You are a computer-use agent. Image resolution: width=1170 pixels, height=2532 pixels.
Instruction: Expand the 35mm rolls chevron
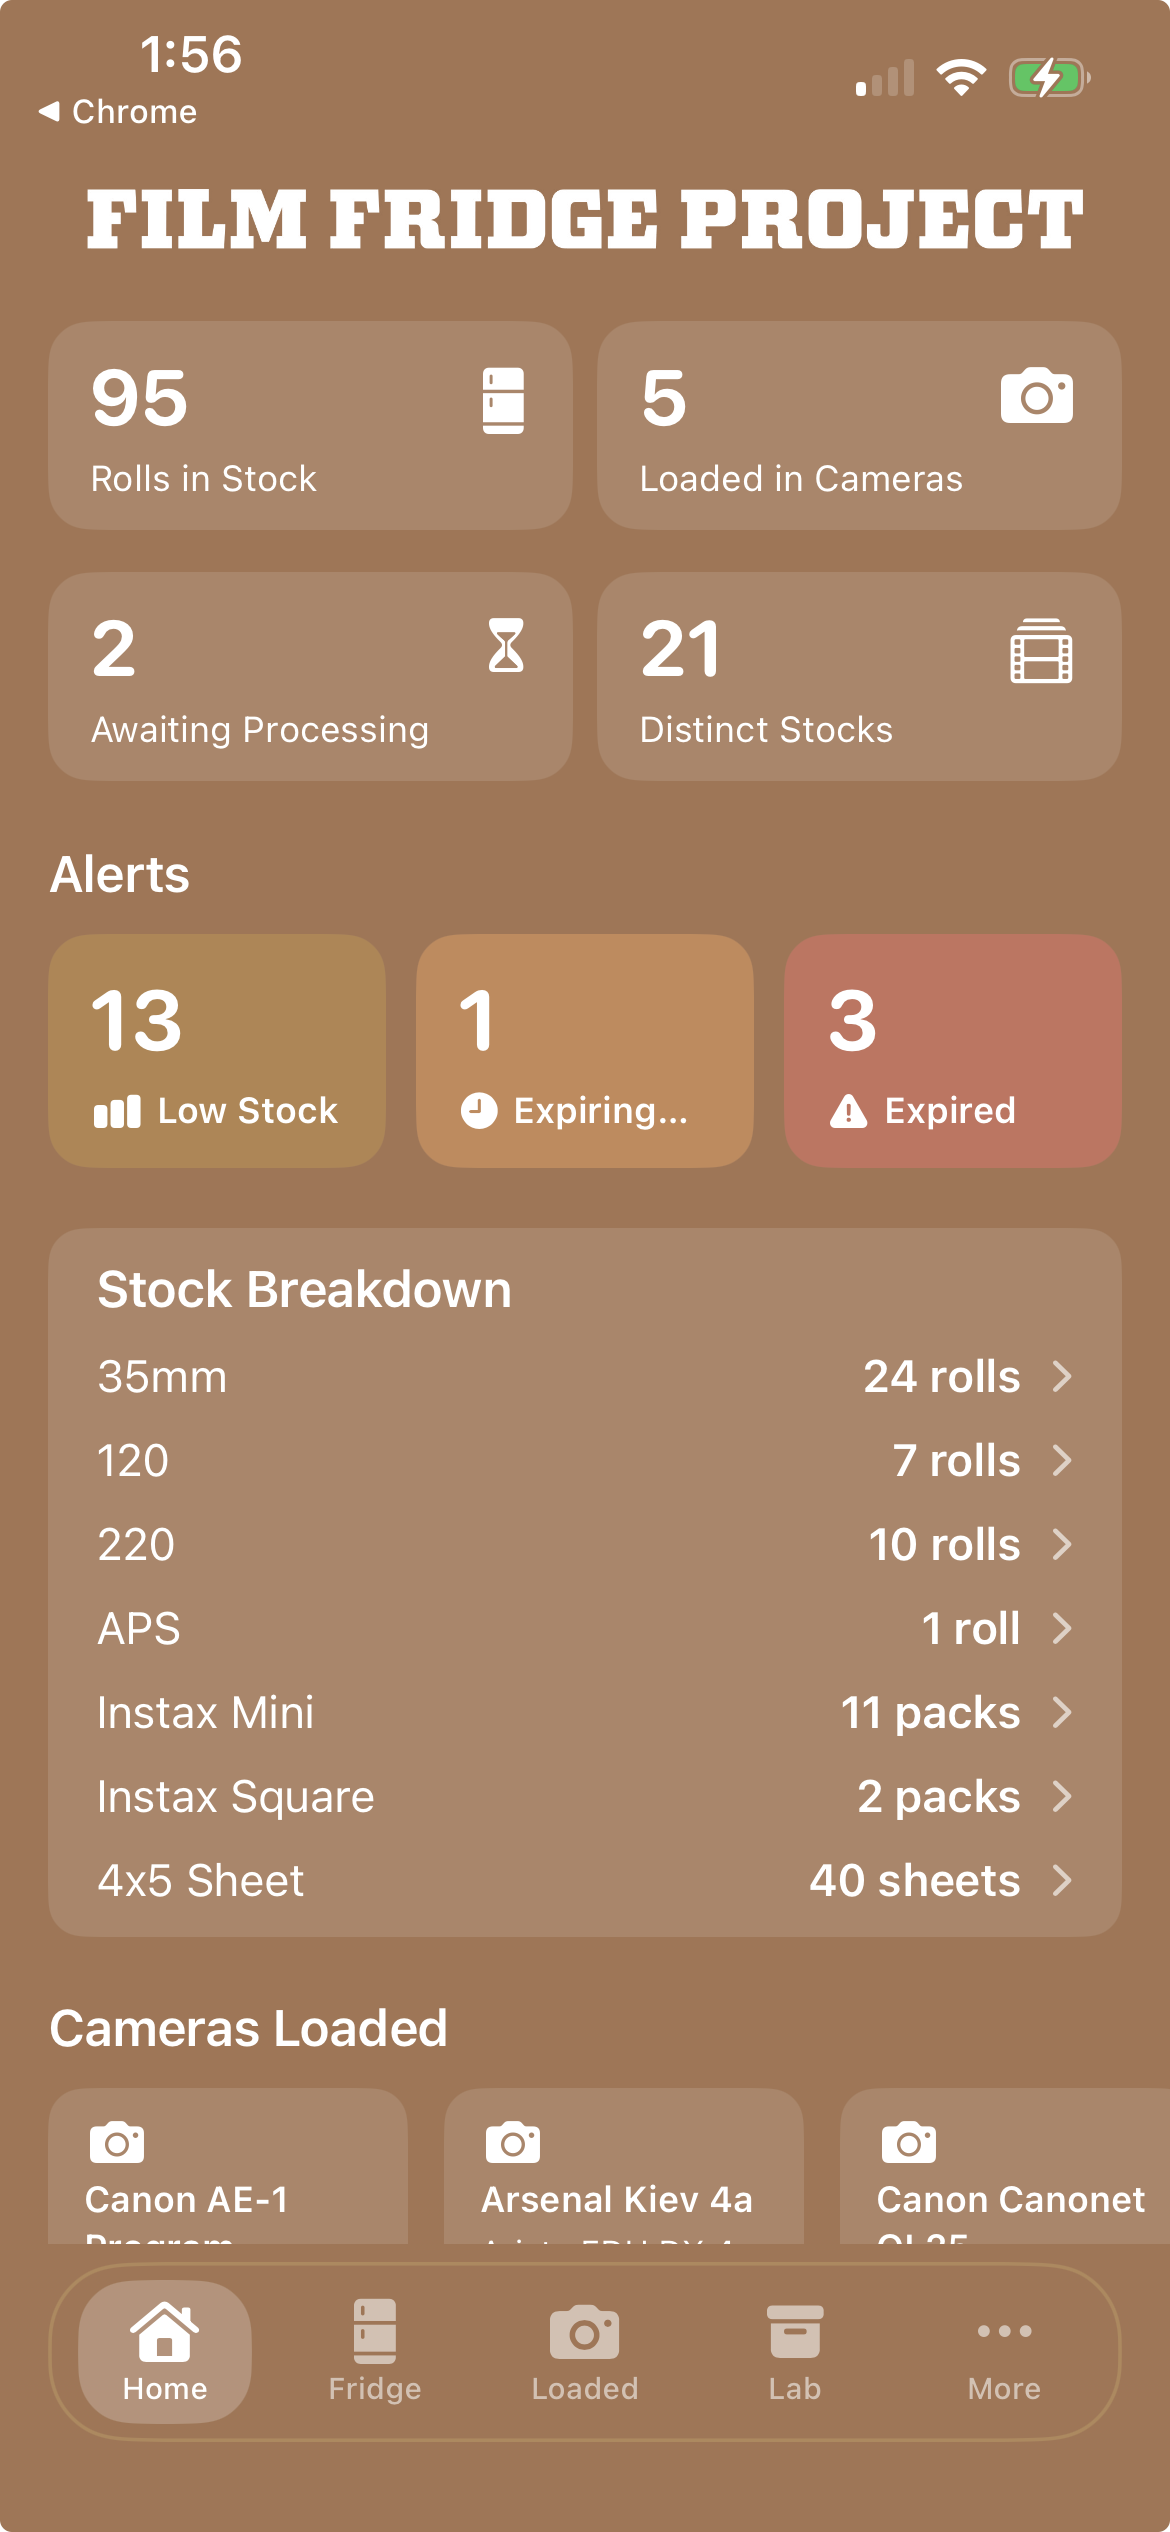tap(1062, 1377)
